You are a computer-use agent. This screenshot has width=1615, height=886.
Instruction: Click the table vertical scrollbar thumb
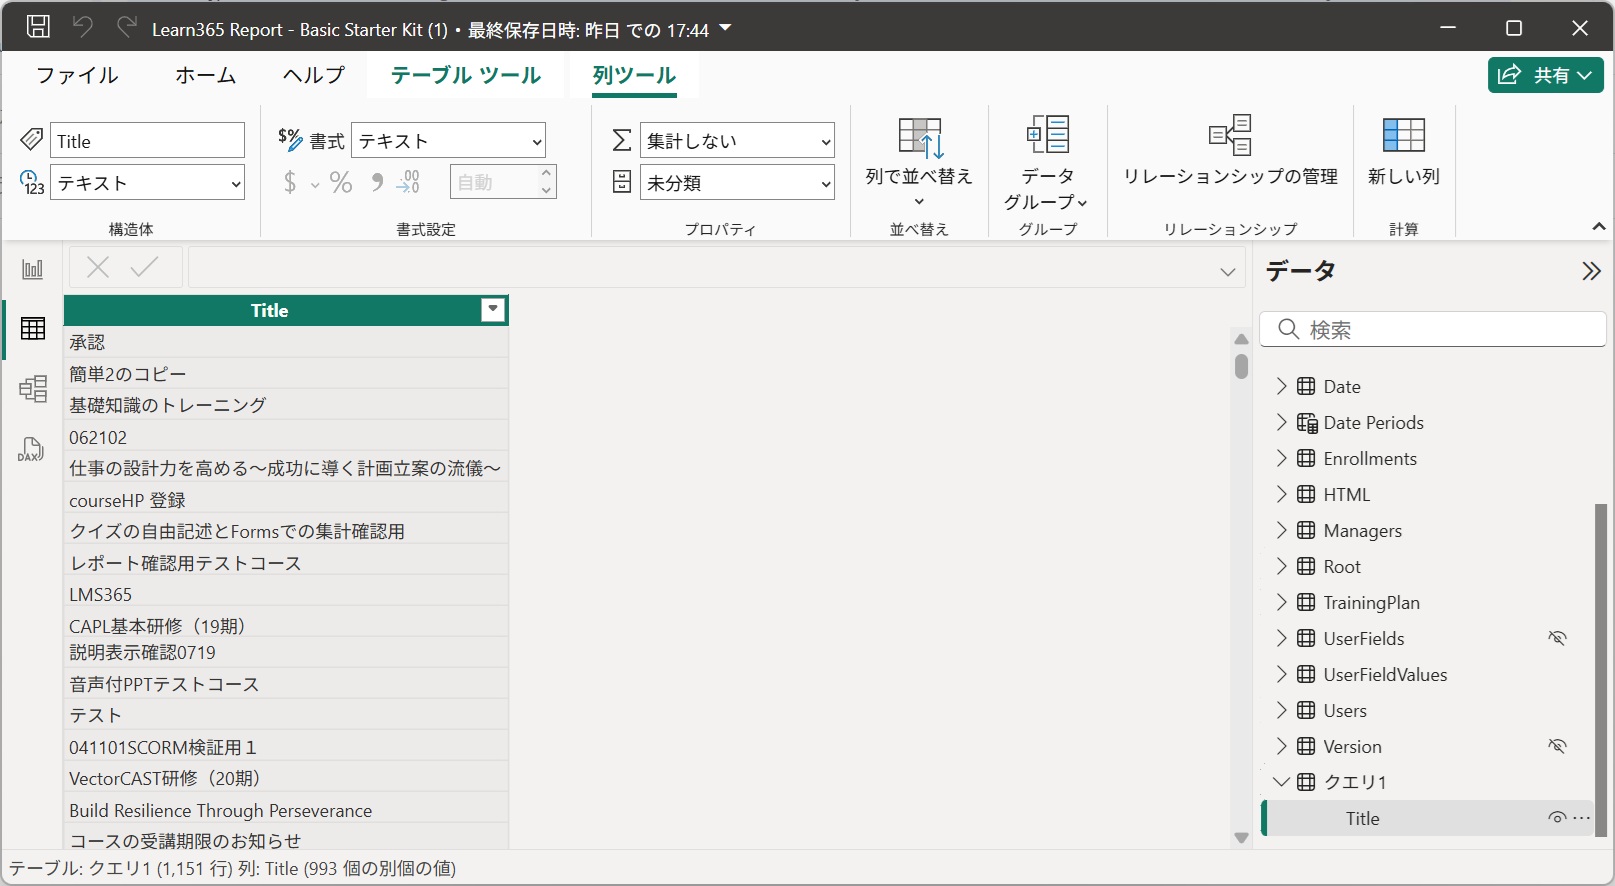point(1241,366)
